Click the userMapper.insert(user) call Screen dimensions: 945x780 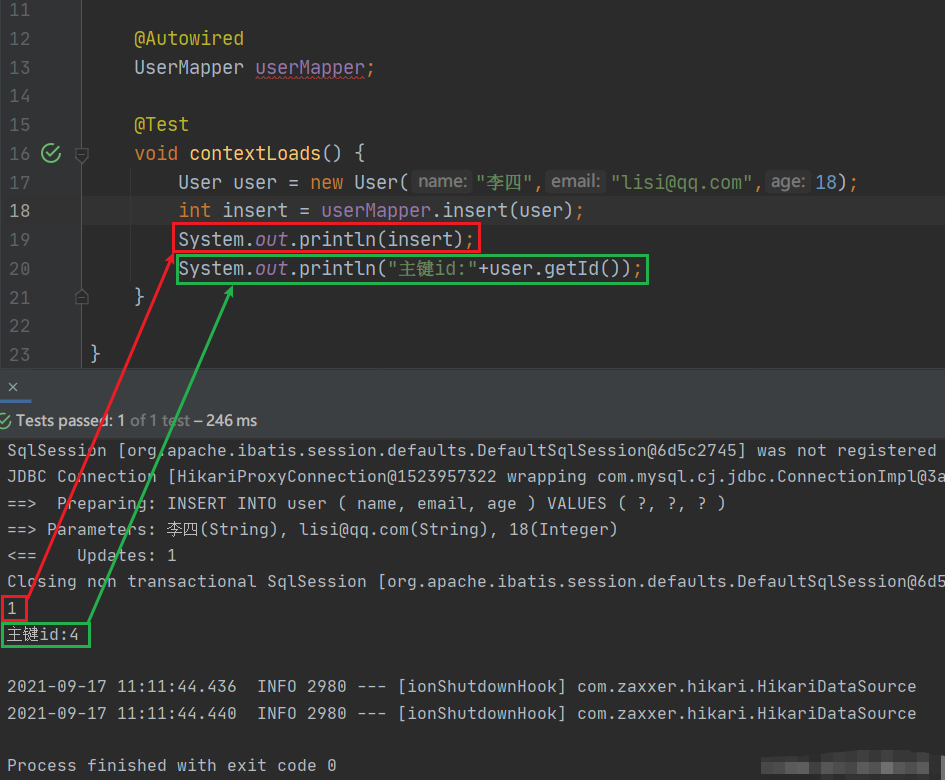pos(446,210)
